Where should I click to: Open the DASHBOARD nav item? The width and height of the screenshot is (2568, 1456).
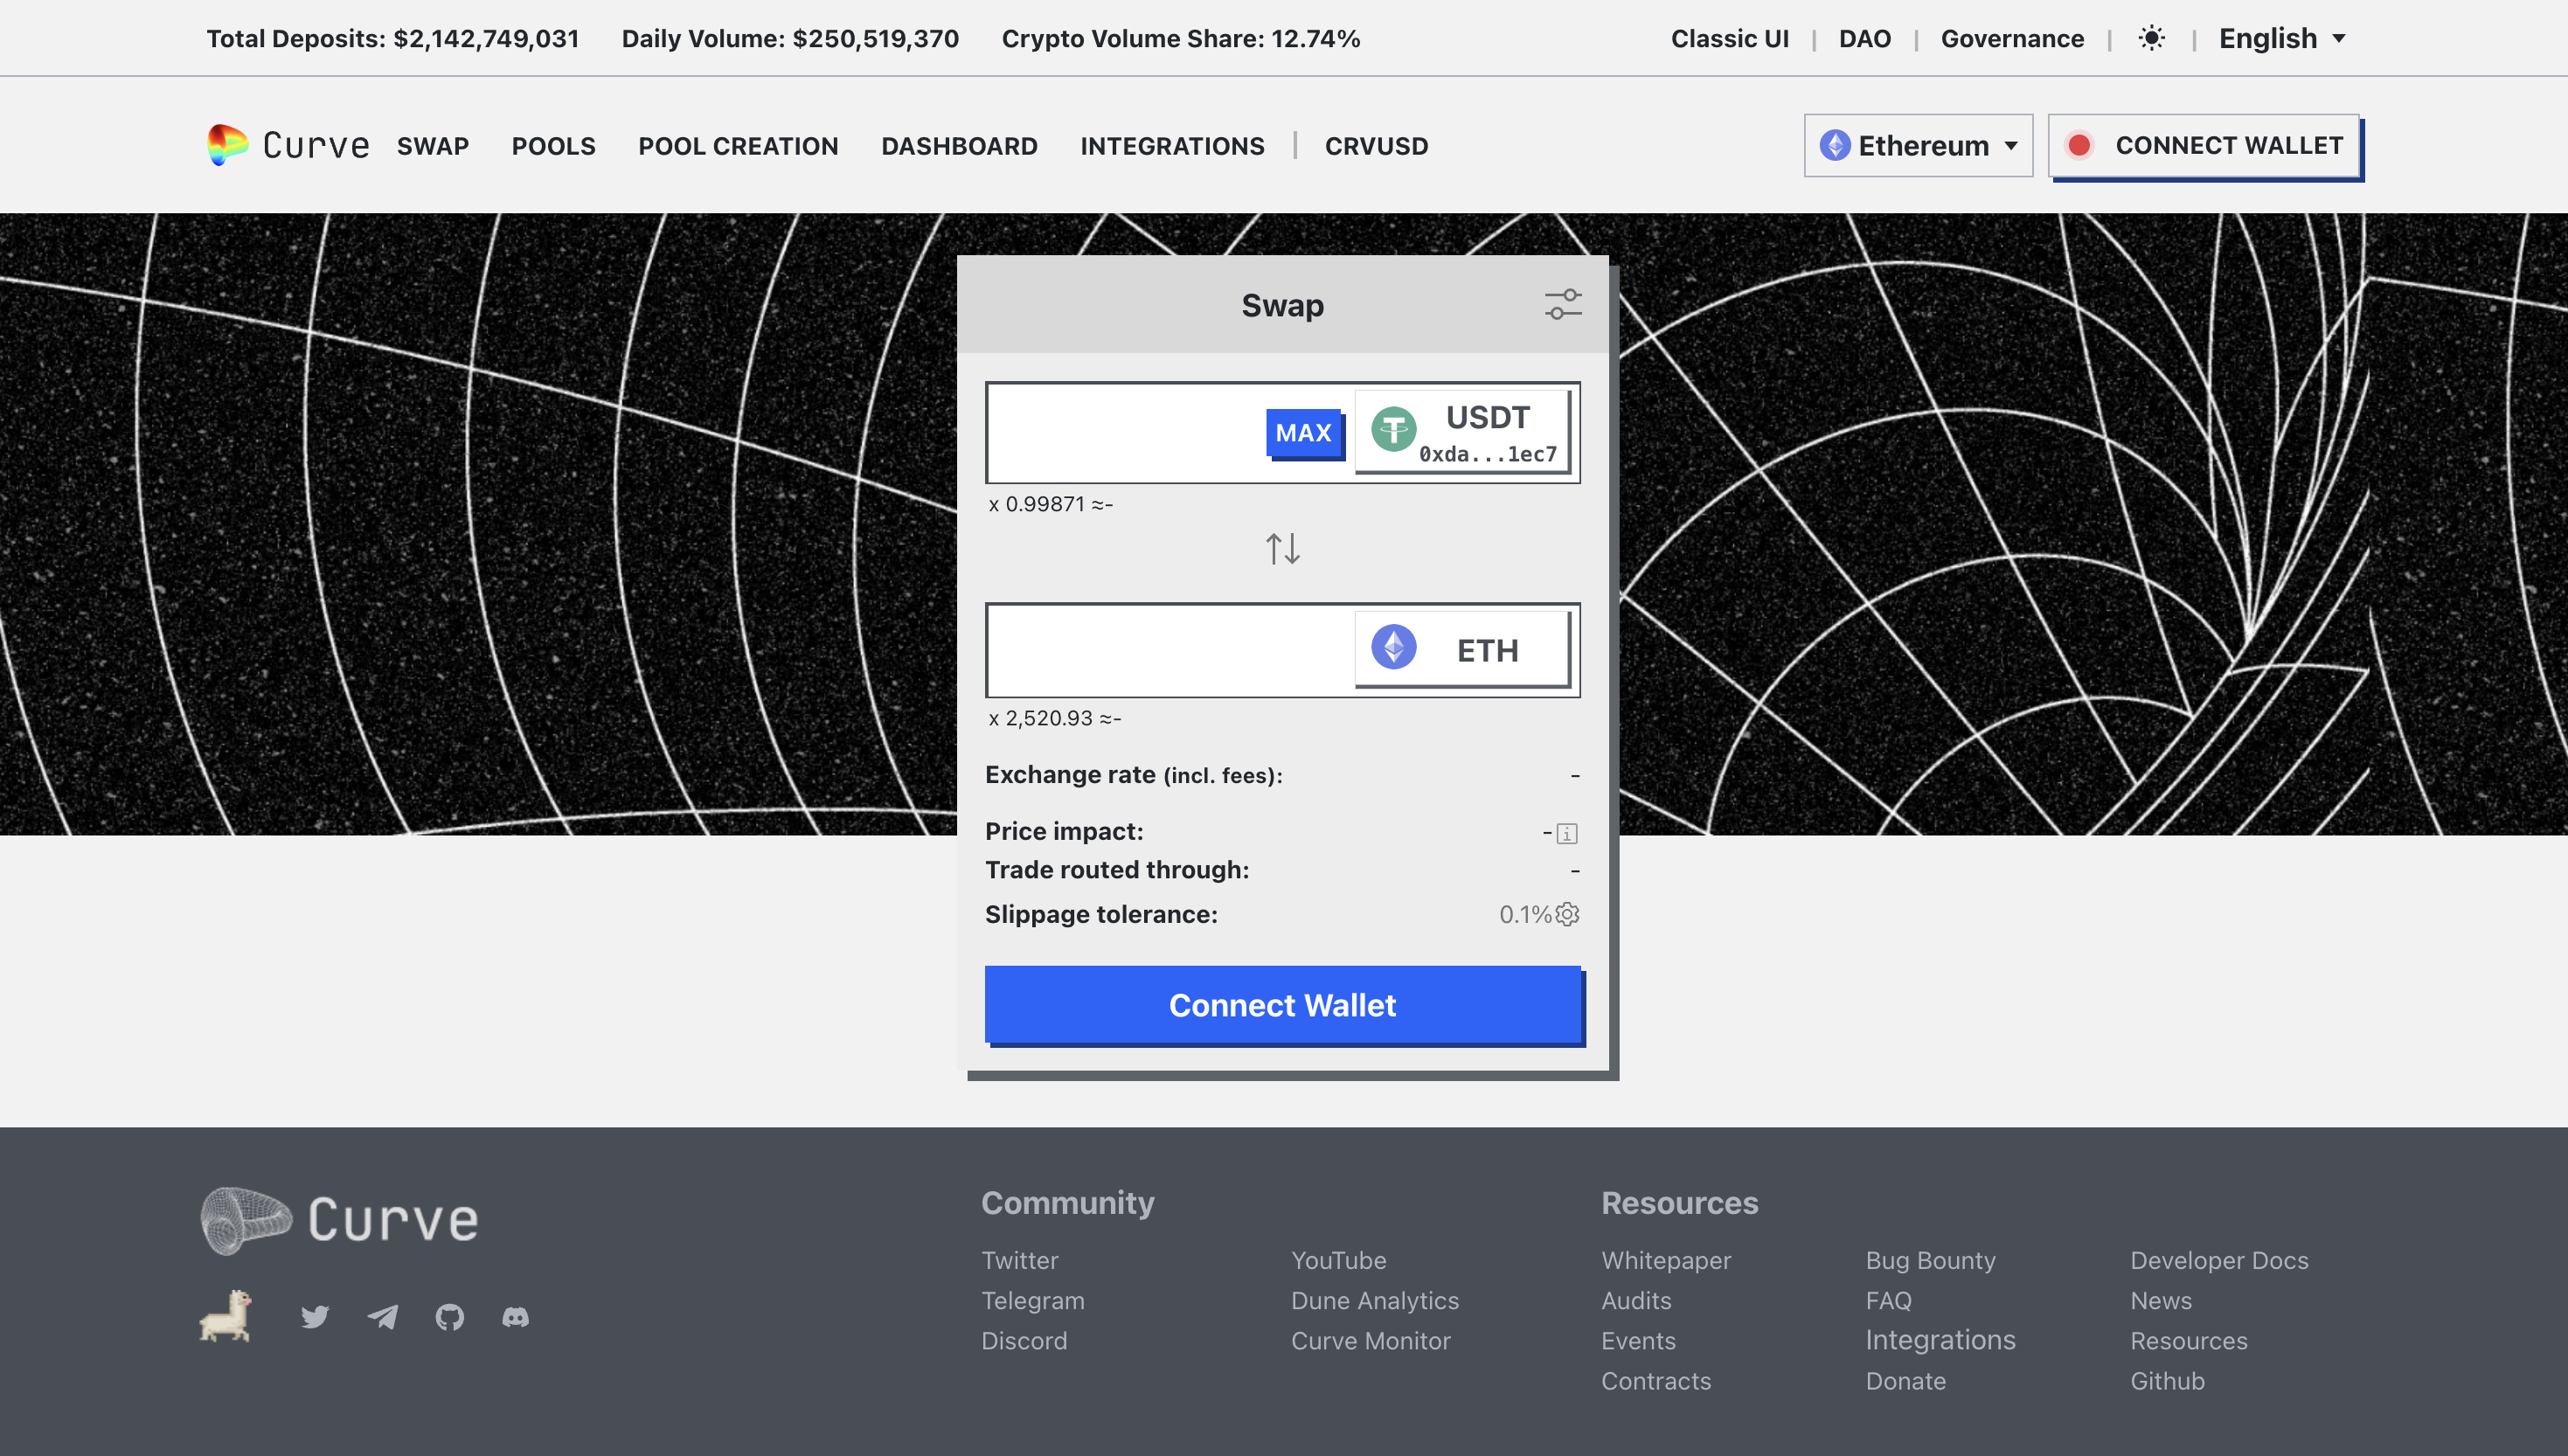coord(959,146)
